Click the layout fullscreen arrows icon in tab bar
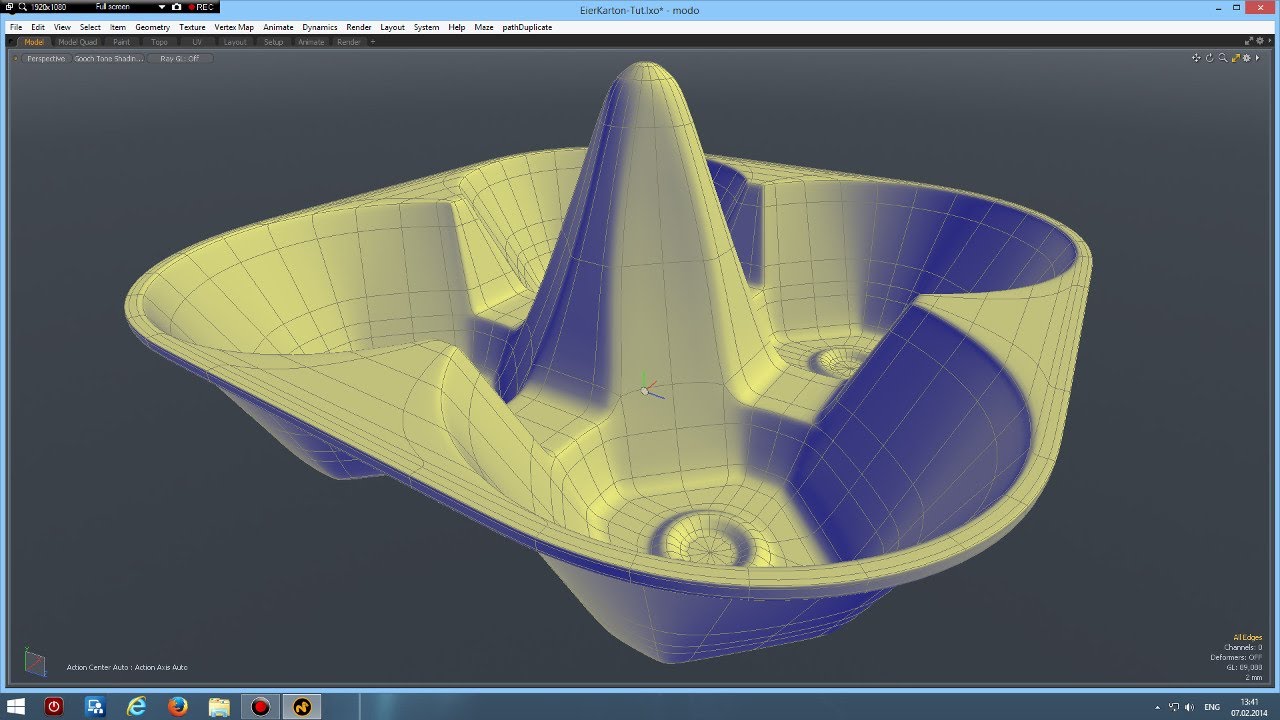 click(1248, 41)
